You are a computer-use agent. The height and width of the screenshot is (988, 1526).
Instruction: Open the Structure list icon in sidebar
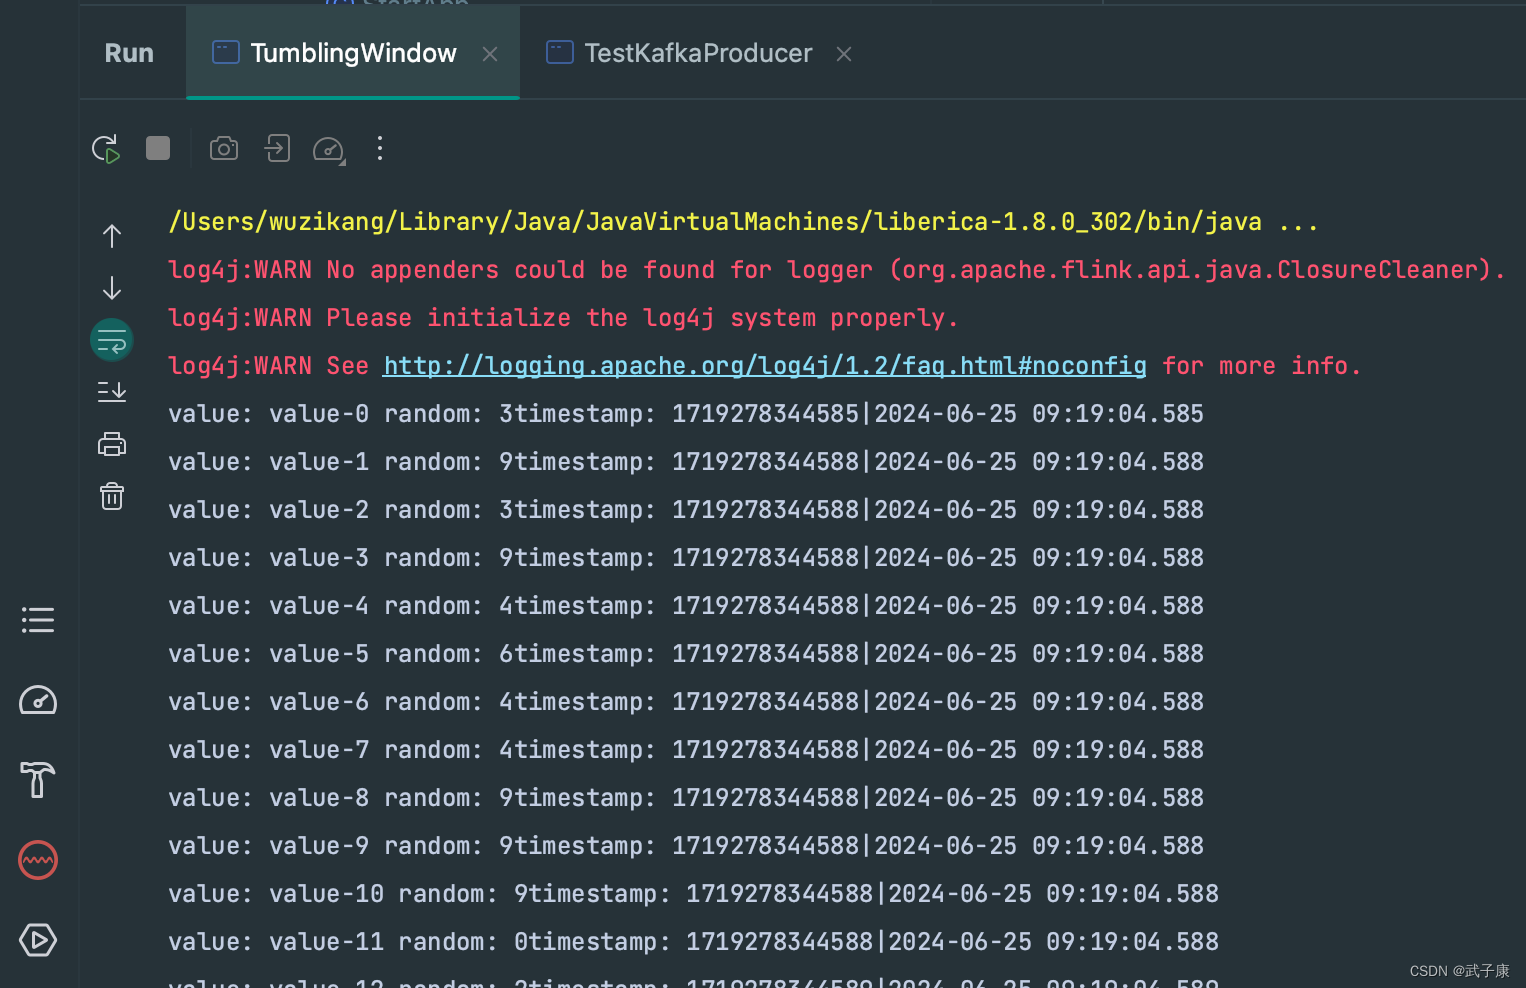pyautogui.click(x=38, y=619)
